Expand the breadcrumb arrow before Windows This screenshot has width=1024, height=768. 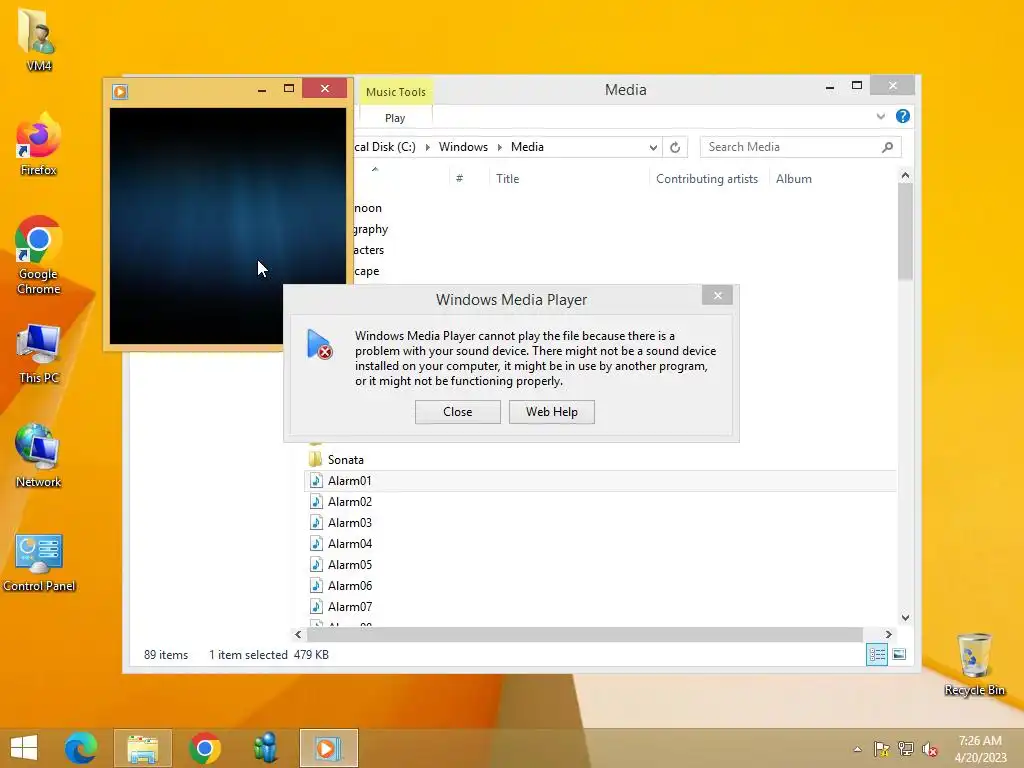point(428,148)
